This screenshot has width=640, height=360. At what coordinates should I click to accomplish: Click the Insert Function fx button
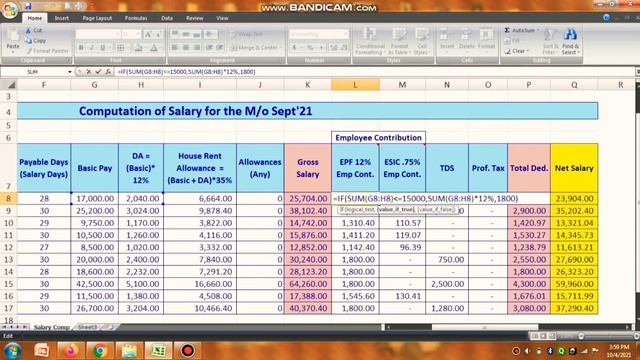coord(108,72)
